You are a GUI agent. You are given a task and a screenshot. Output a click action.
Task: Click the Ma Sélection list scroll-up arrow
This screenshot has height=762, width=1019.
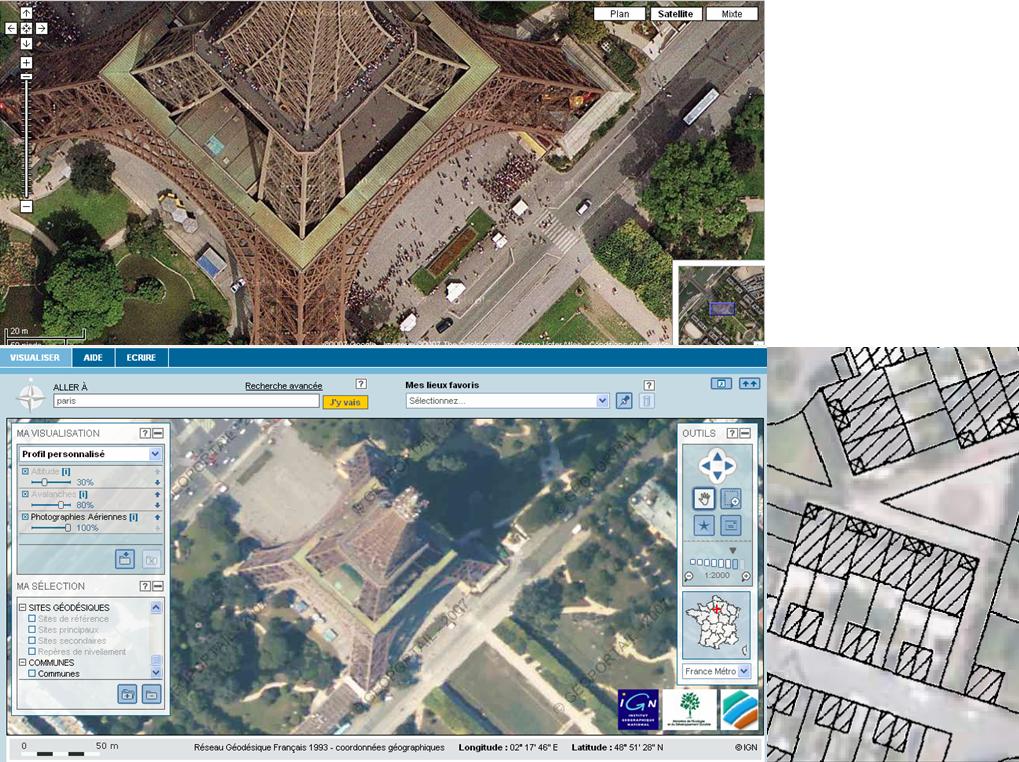(x=156, y=607)
